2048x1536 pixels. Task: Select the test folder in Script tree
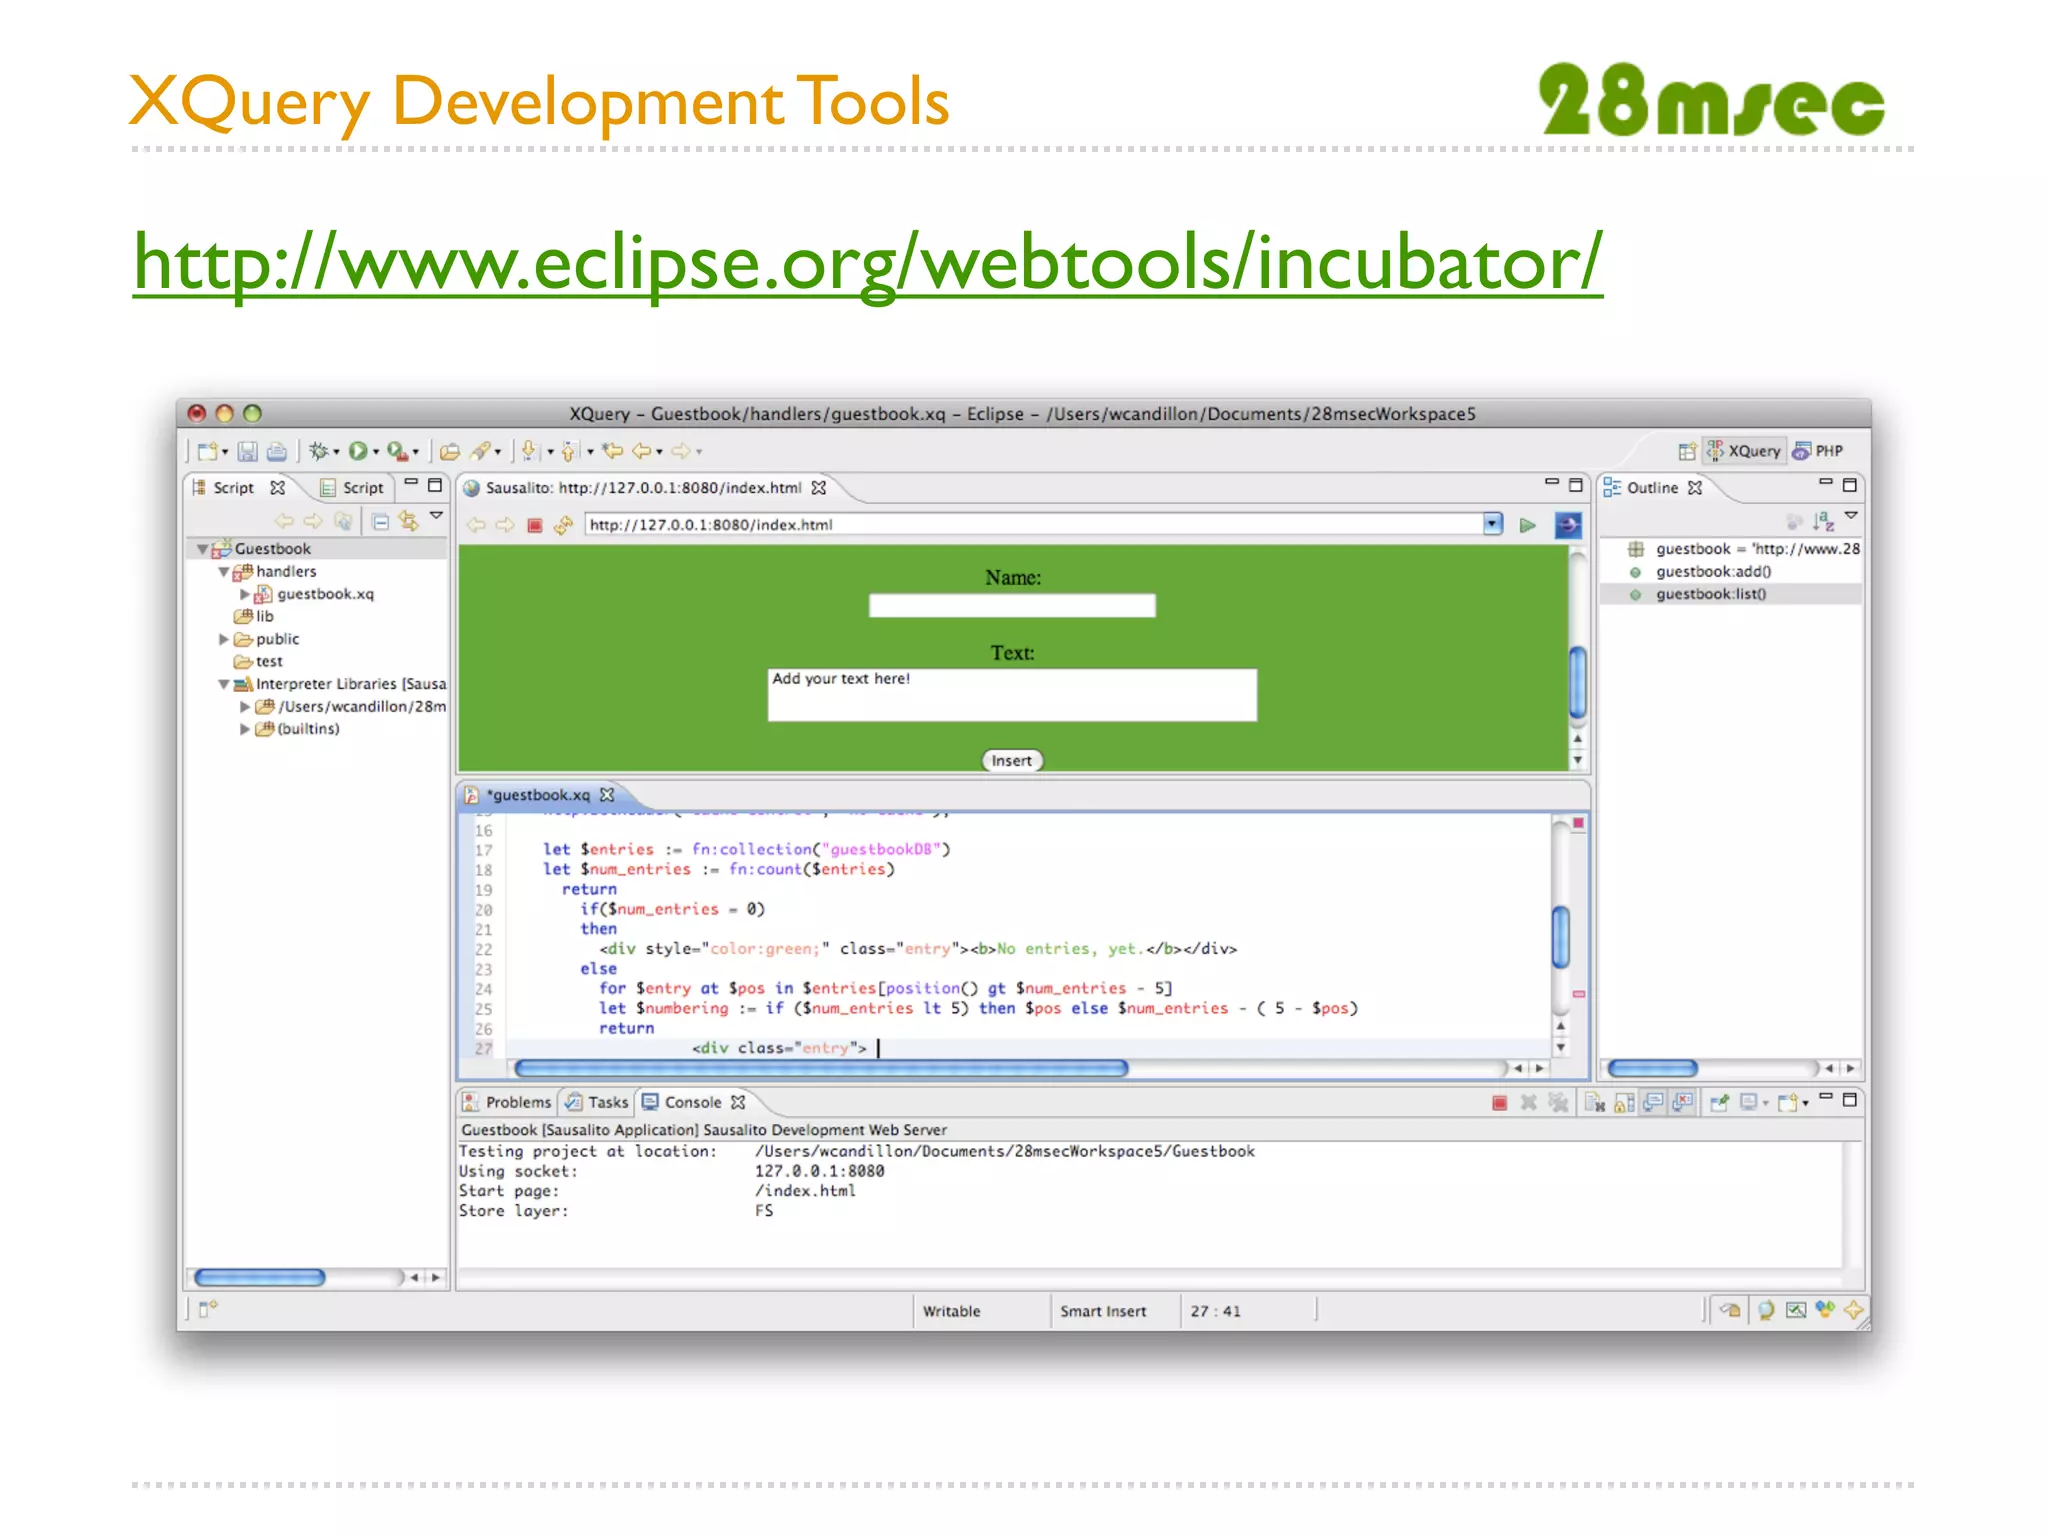(x=258, y=662)
